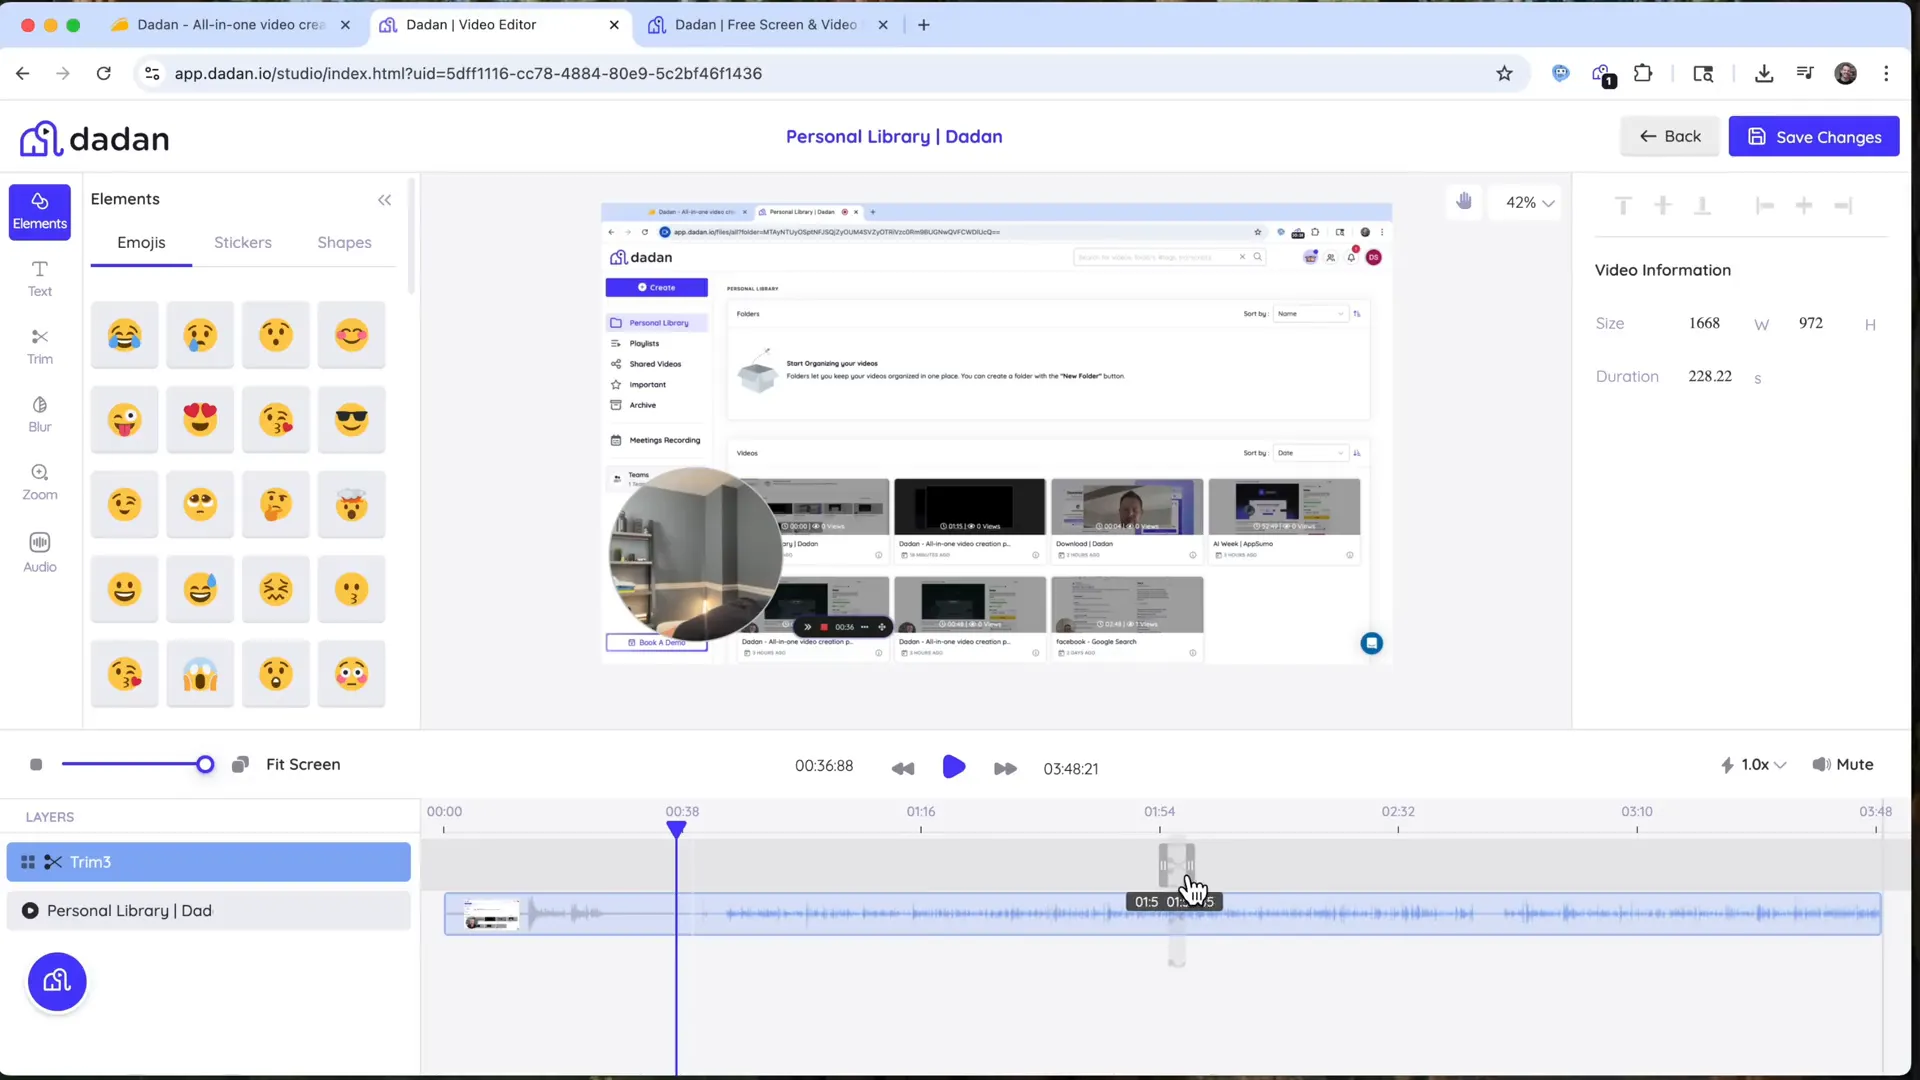Click the video clip thumbnail on timeline

[x=492, y=914]
